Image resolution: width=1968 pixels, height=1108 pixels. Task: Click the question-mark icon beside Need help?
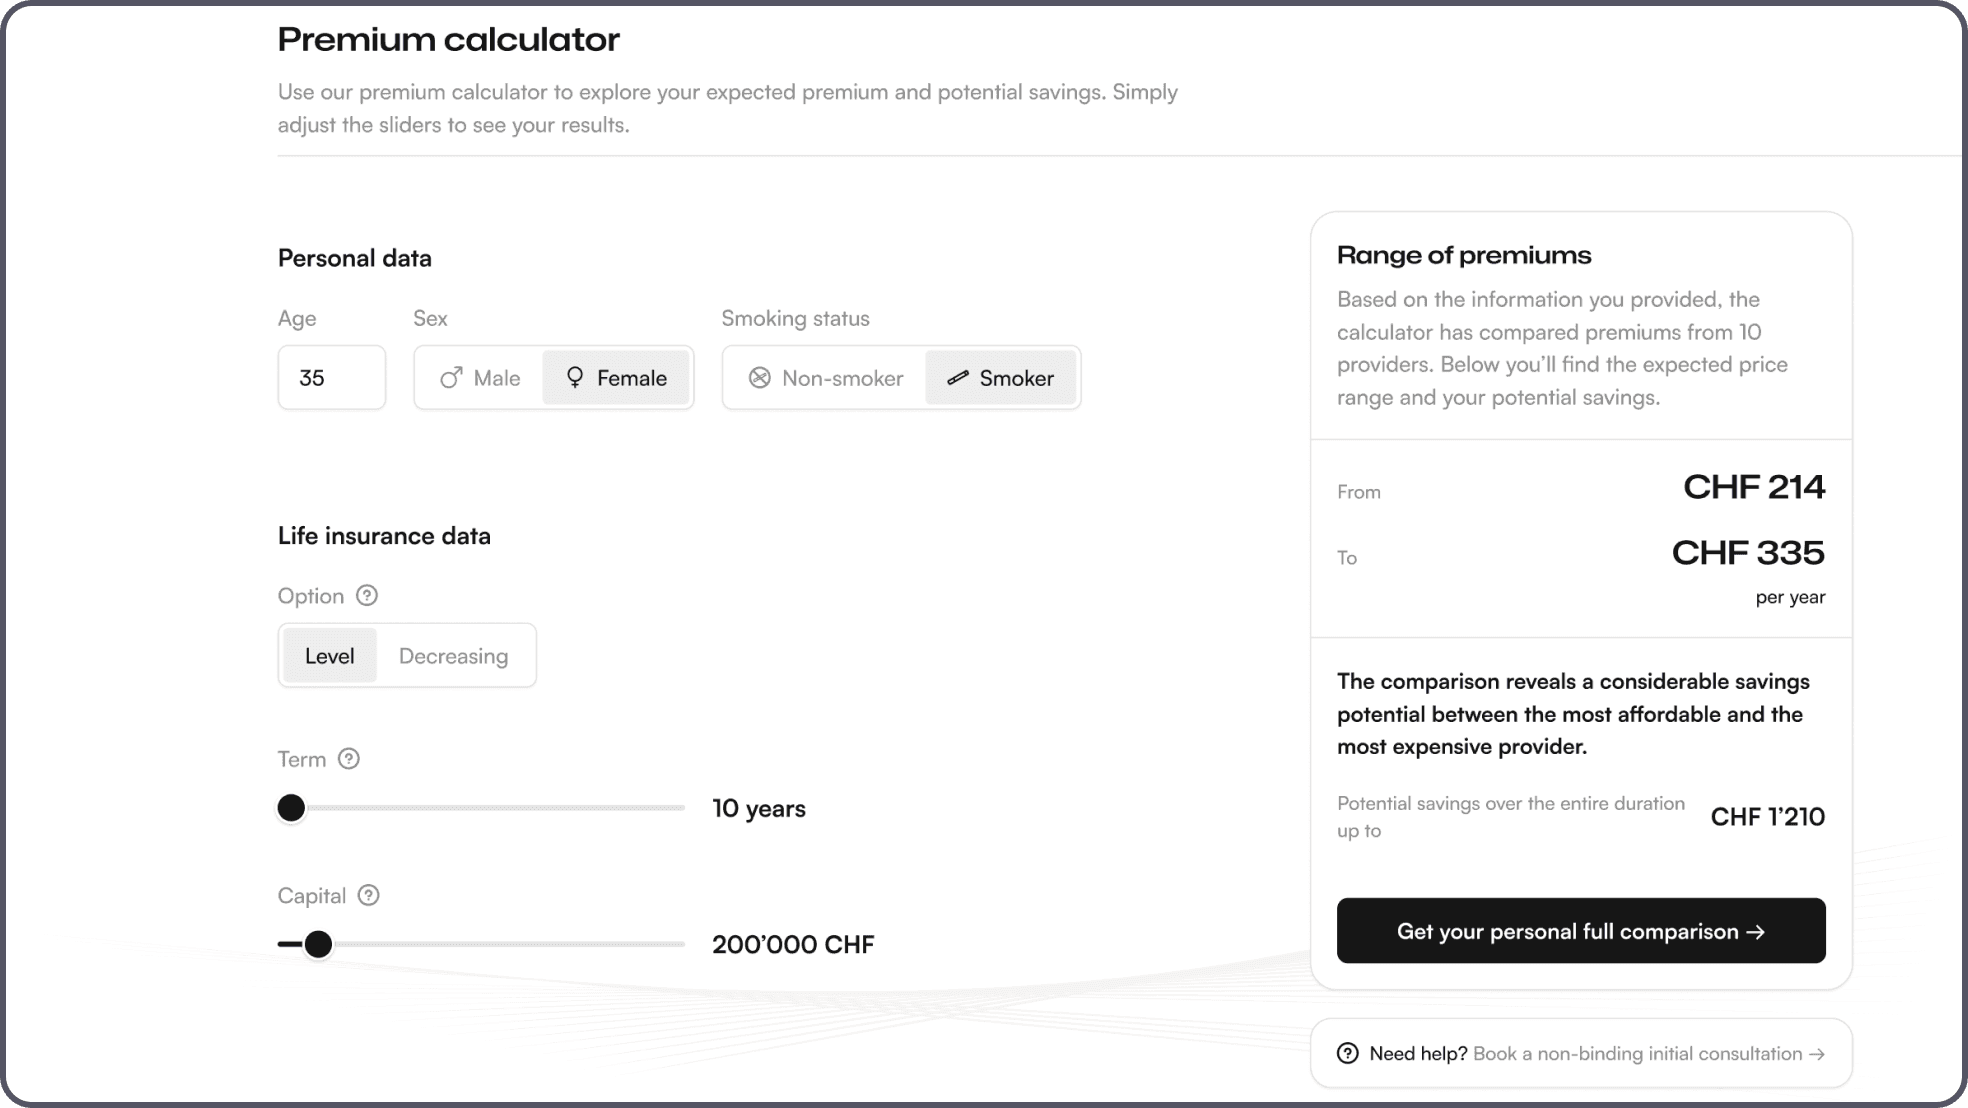pos(1348,1053)
